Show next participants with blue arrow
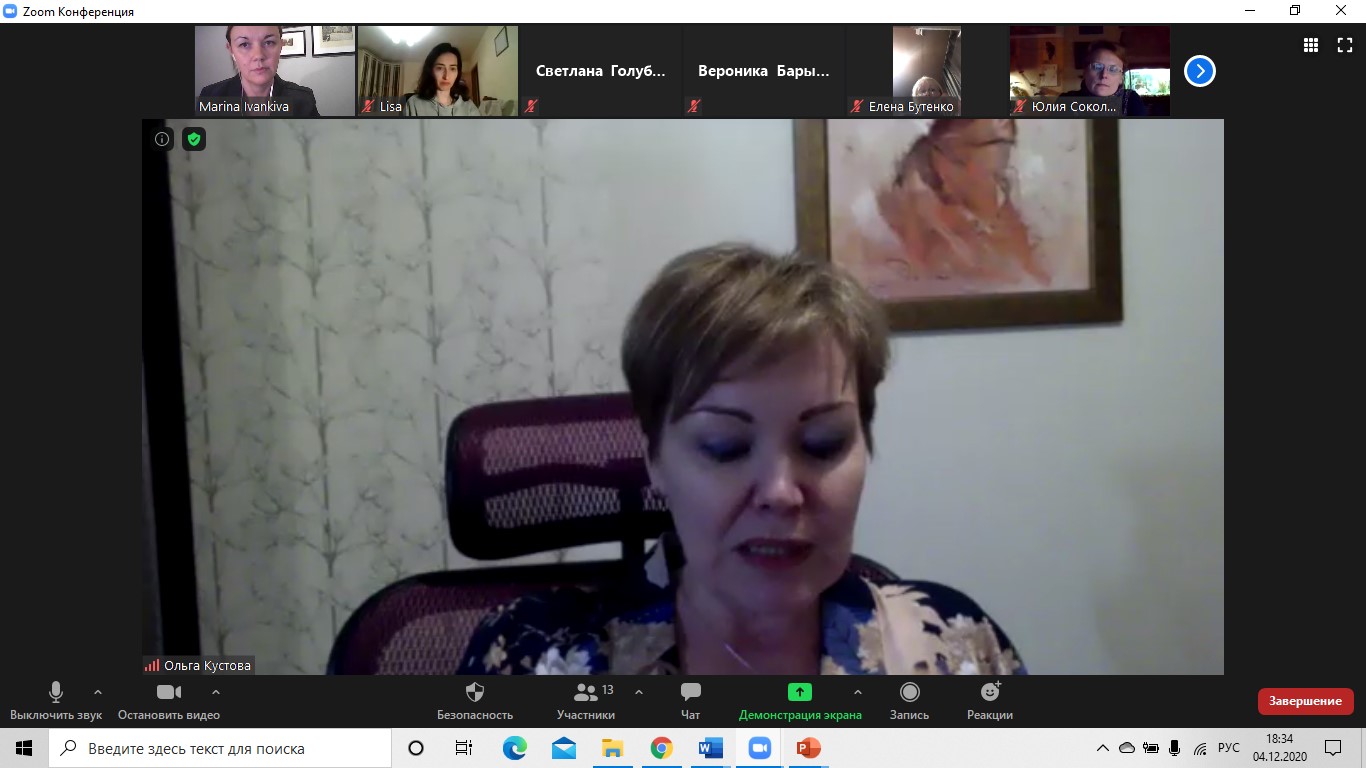The image size is (1366, 768). 1200,71
